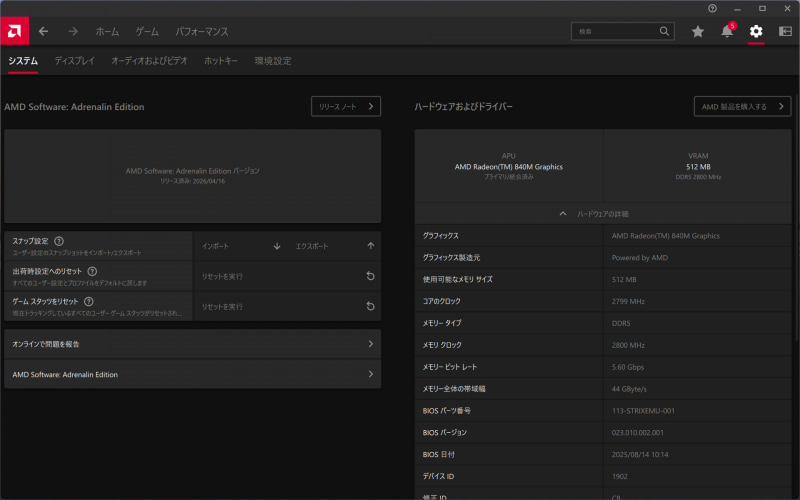Viewport: 800px width, 500px height.
Task: Click the APU AMD Radeon 840M card
Action: click(x=509, y=166)
